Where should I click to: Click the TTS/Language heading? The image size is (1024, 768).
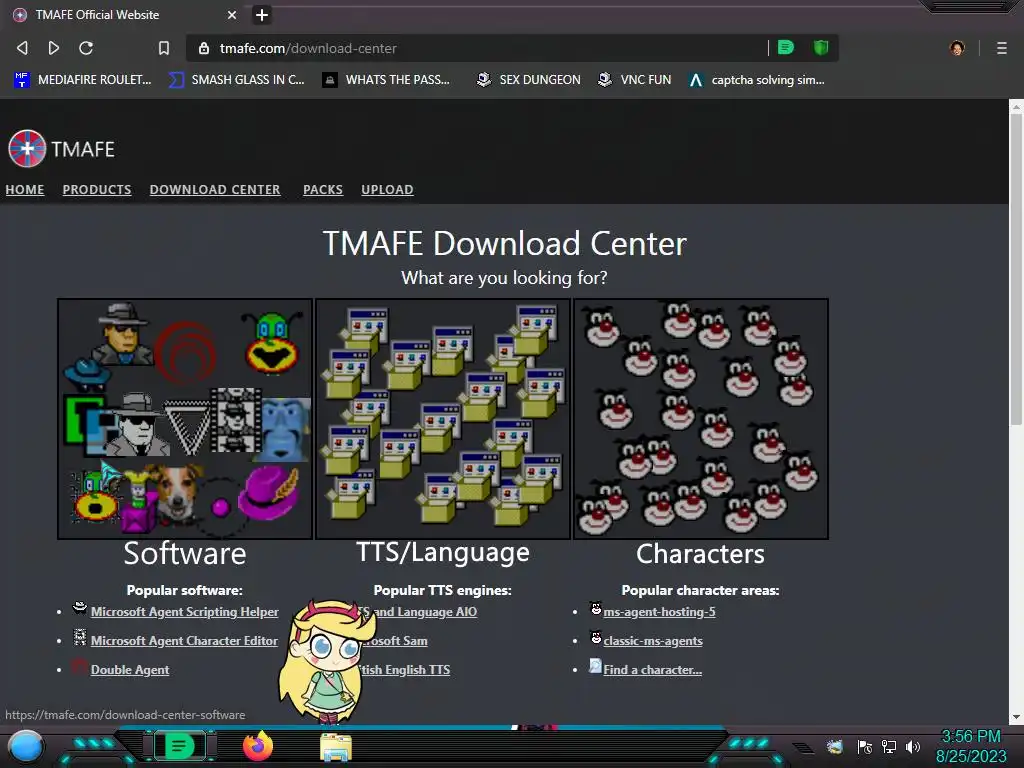click(443, 552)
